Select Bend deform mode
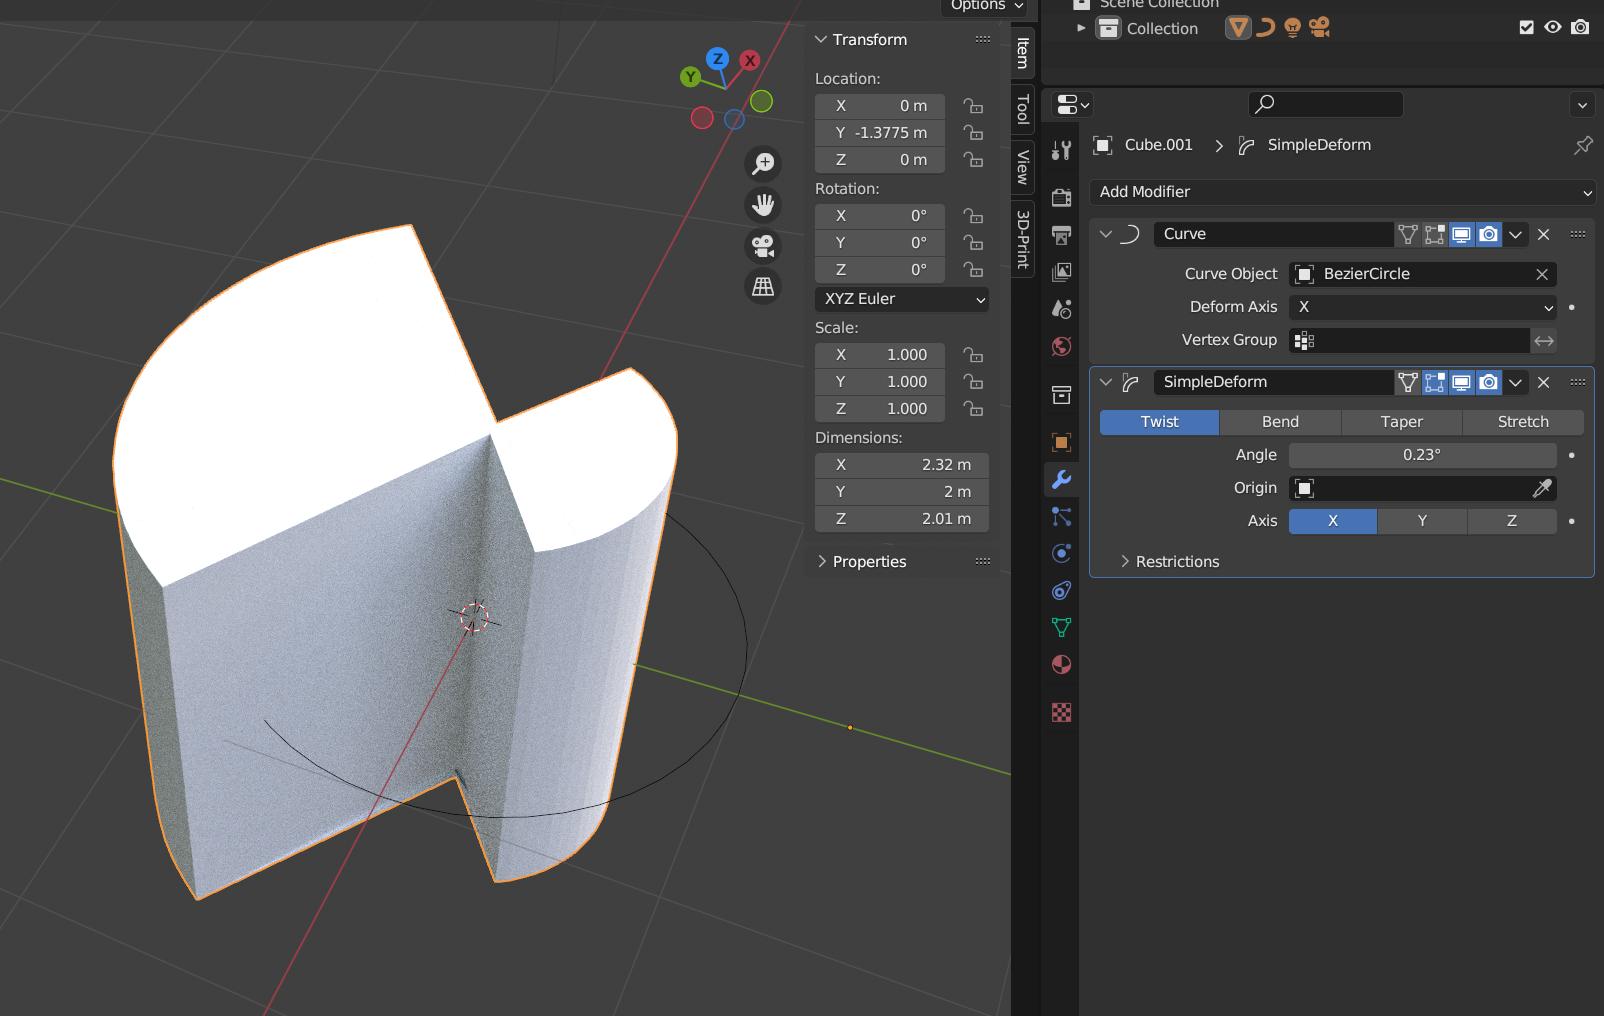The image size is (1604, 1016). pos(1280,422)
